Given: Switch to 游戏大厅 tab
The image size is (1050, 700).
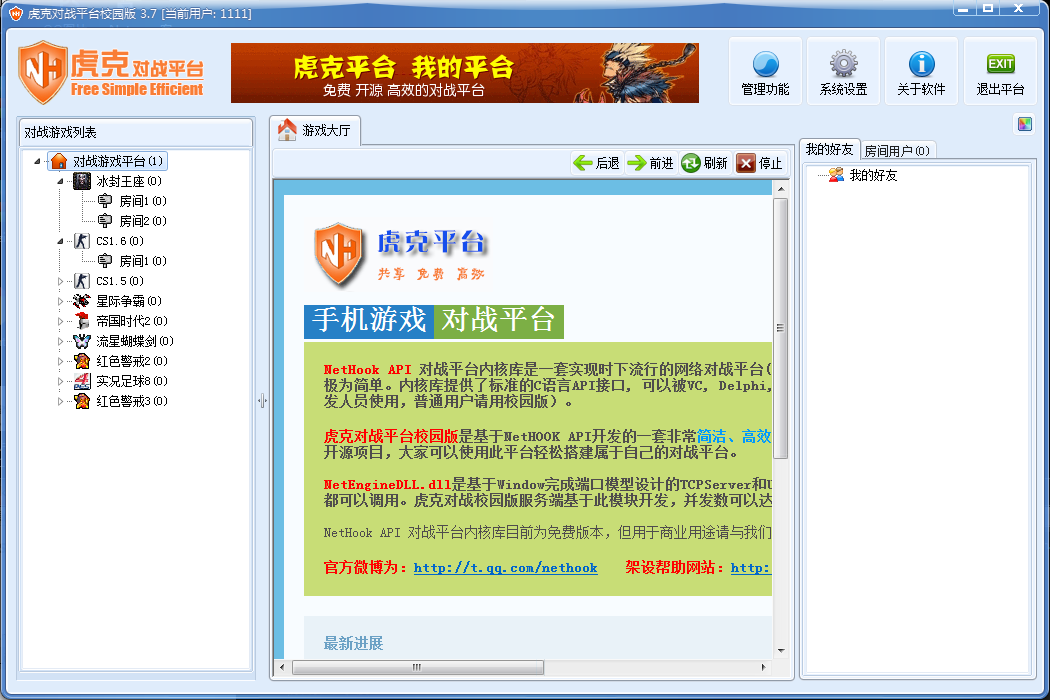Looking at the screenshot, I should coord(315,130).
